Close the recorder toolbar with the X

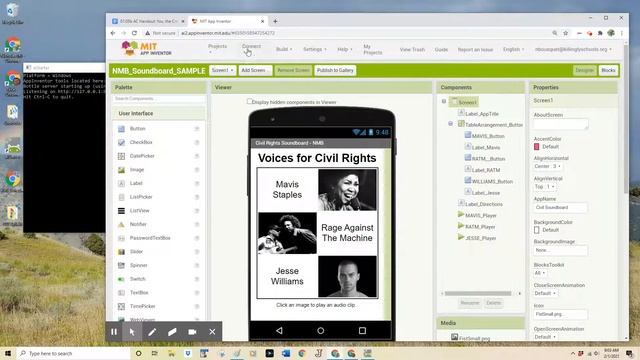tap(212, 332)
